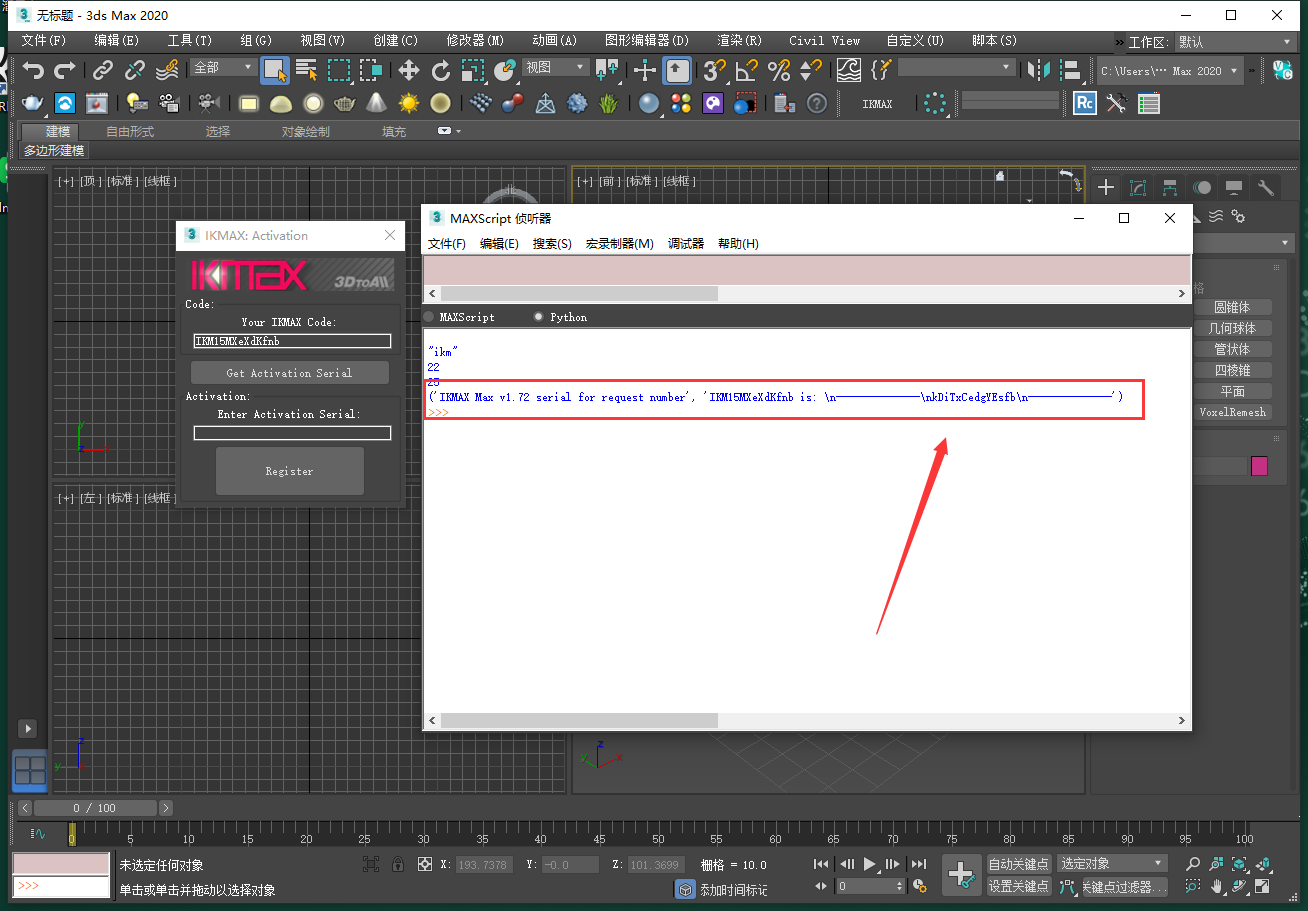The image size is (1308, 911).
Task: Click the VoxelRemesh button
Action: [1231, 412]
